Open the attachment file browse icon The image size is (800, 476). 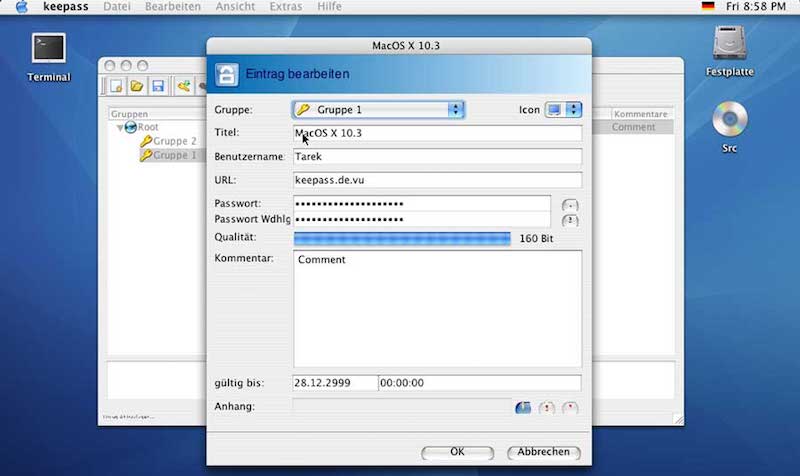click(x=523, y=408)
